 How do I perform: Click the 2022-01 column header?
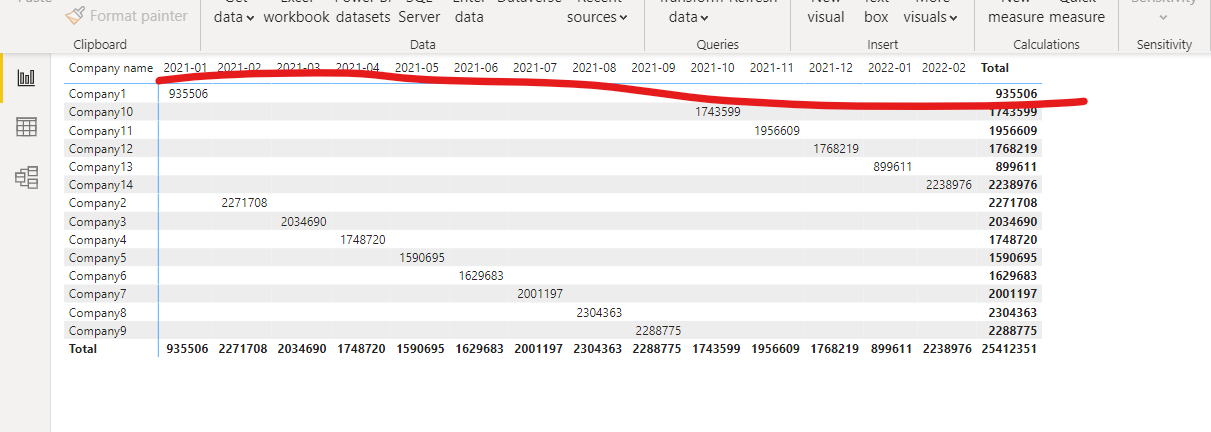[889, 68]
